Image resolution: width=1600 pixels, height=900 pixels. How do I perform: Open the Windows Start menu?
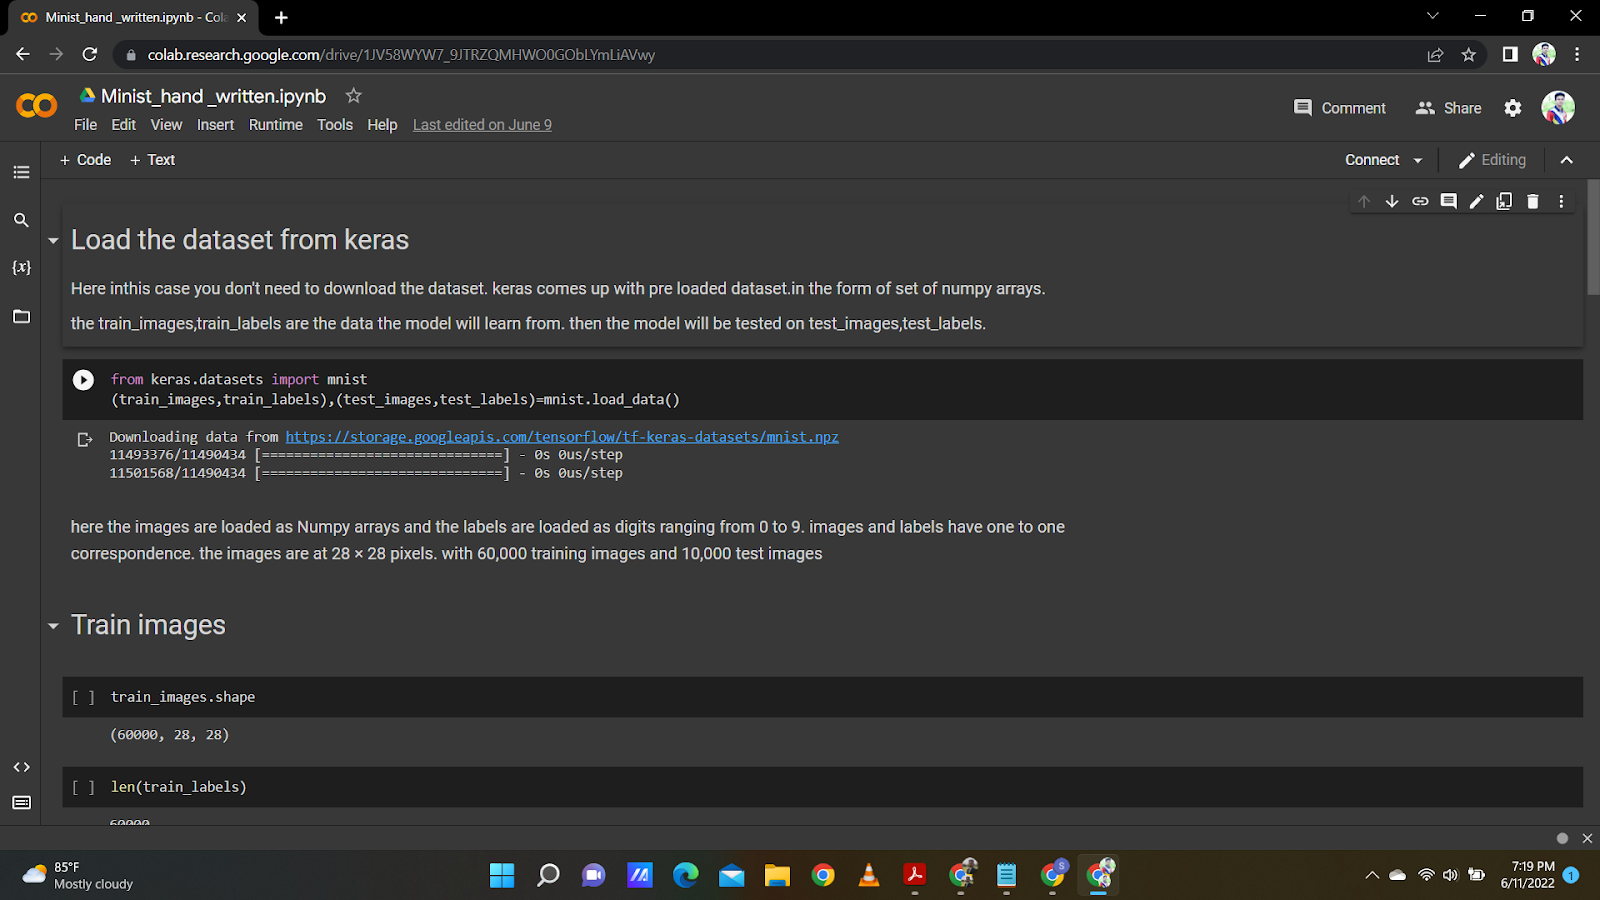point(502,876)
